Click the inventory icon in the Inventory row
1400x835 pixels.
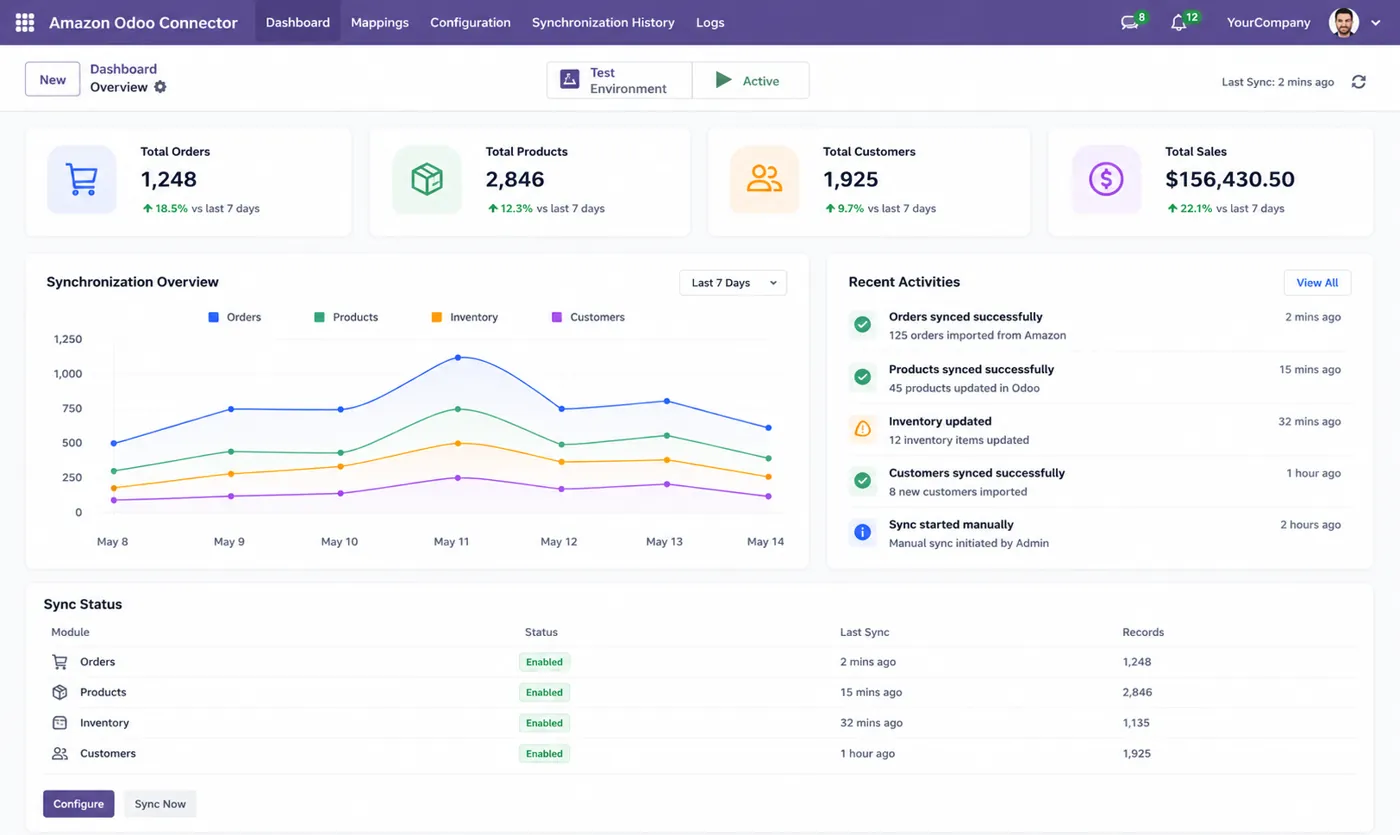click(x=60, y=723)
